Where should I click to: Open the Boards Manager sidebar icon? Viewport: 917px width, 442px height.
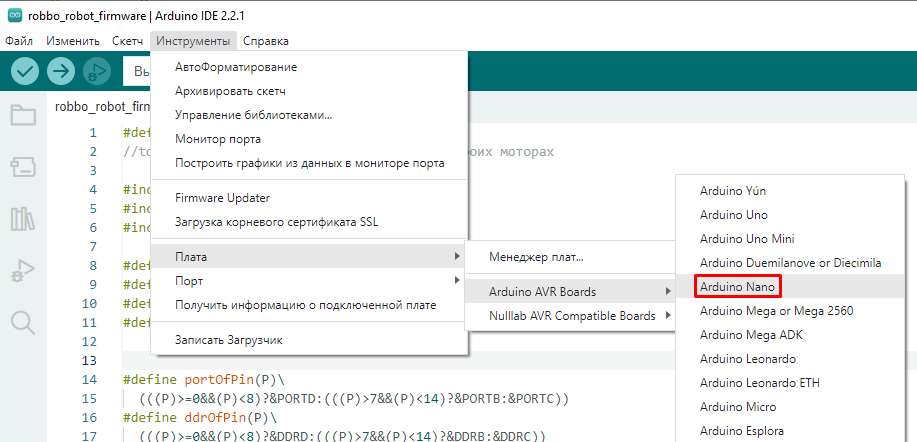(x=23, y=168)
